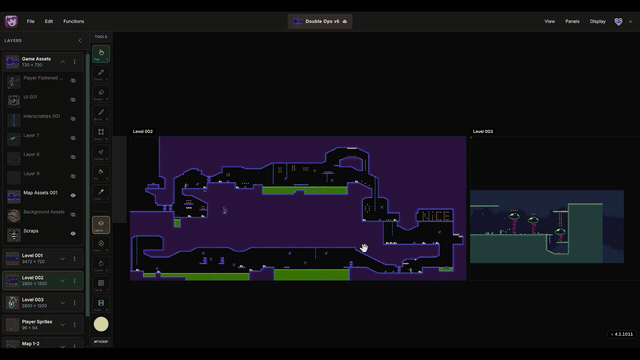Click the version 4.3.1011 badge

pos(622,334)
